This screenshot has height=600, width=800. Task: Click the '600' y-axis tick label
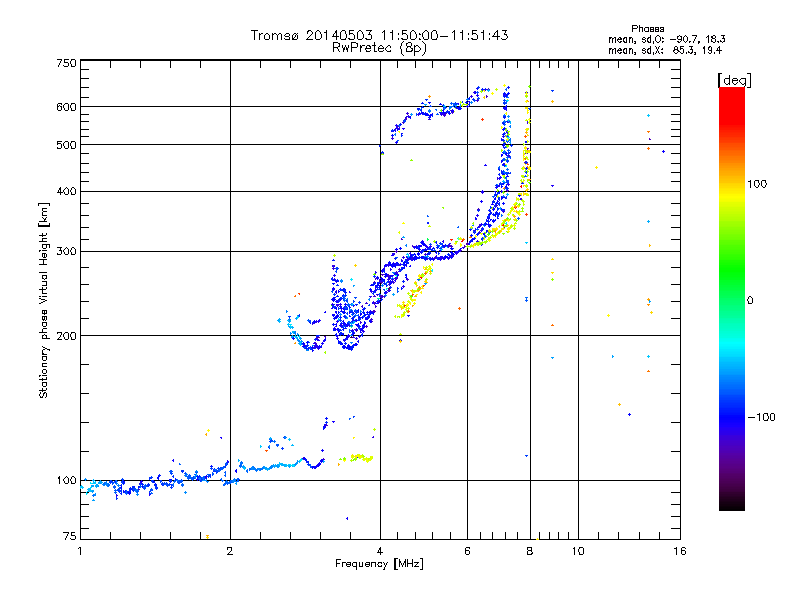click(66, 107)
